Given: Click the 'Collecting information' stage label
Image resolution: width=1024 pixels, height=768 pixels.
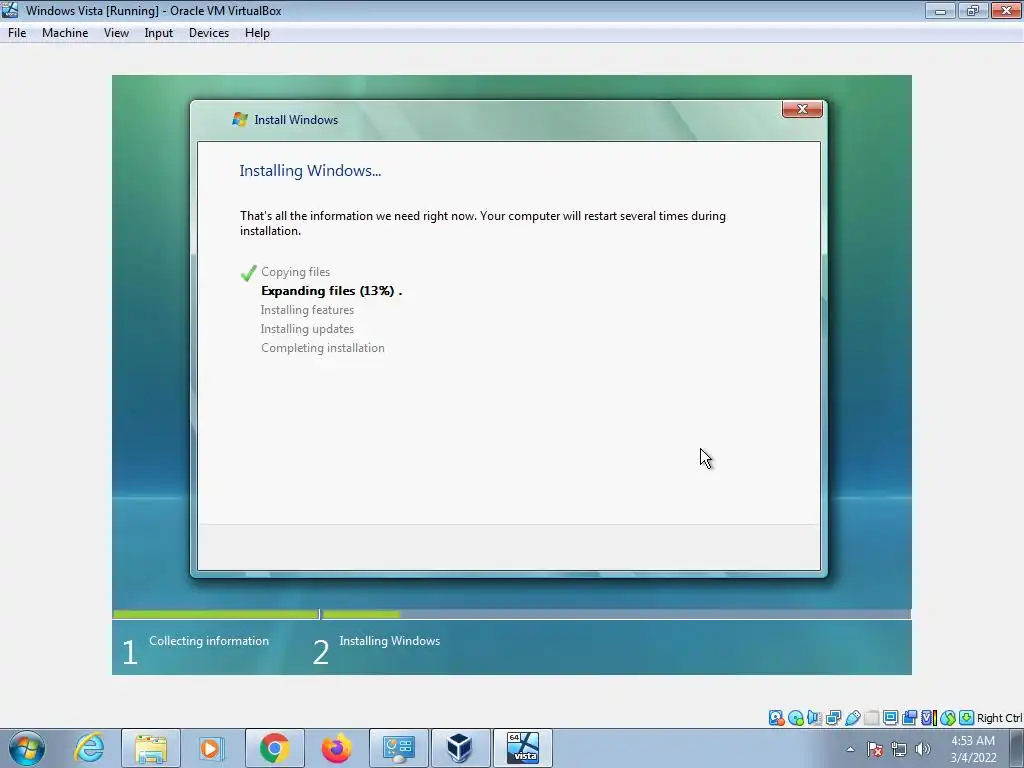Looking at the screenshot, I should pyautogui.click(x=209, y=641).
